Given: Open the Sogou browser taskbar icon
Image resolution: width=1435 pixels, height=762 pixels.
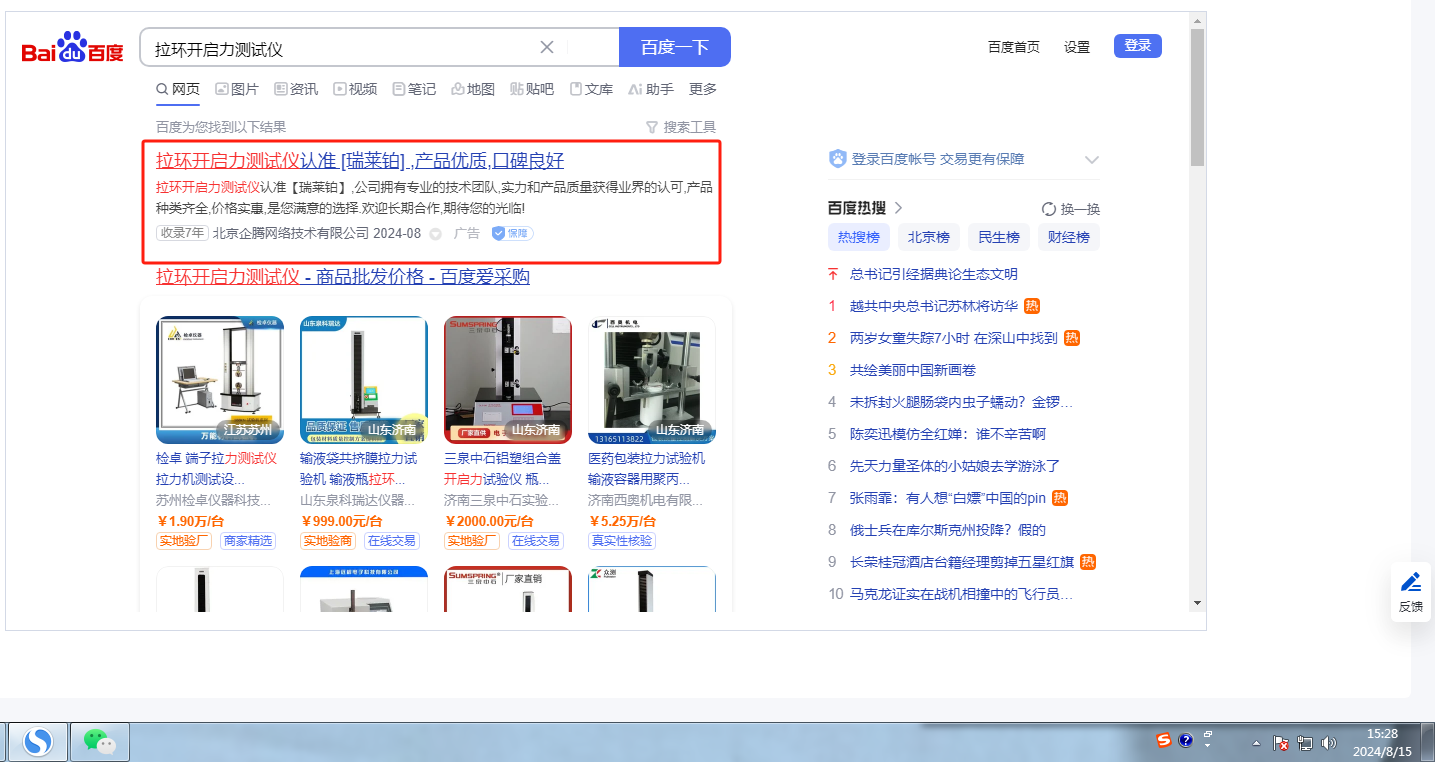Looking at the screenshot, I should pos(39,741).
